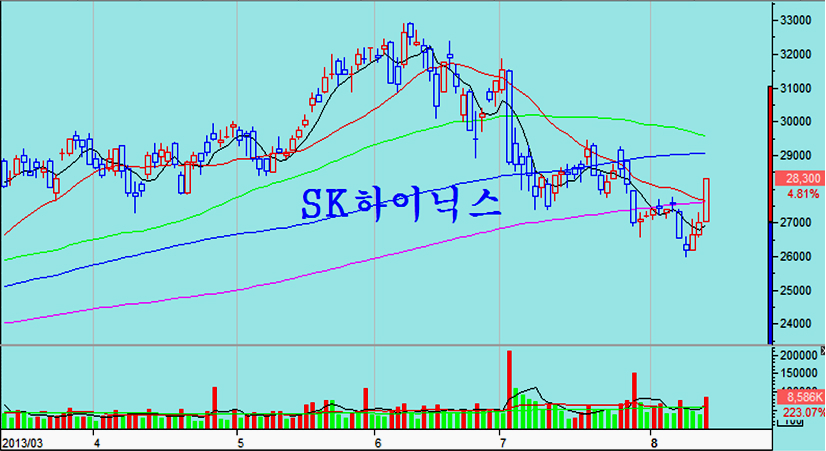Click the tallest red volume bar at month 7

click(x=509, y=380)
